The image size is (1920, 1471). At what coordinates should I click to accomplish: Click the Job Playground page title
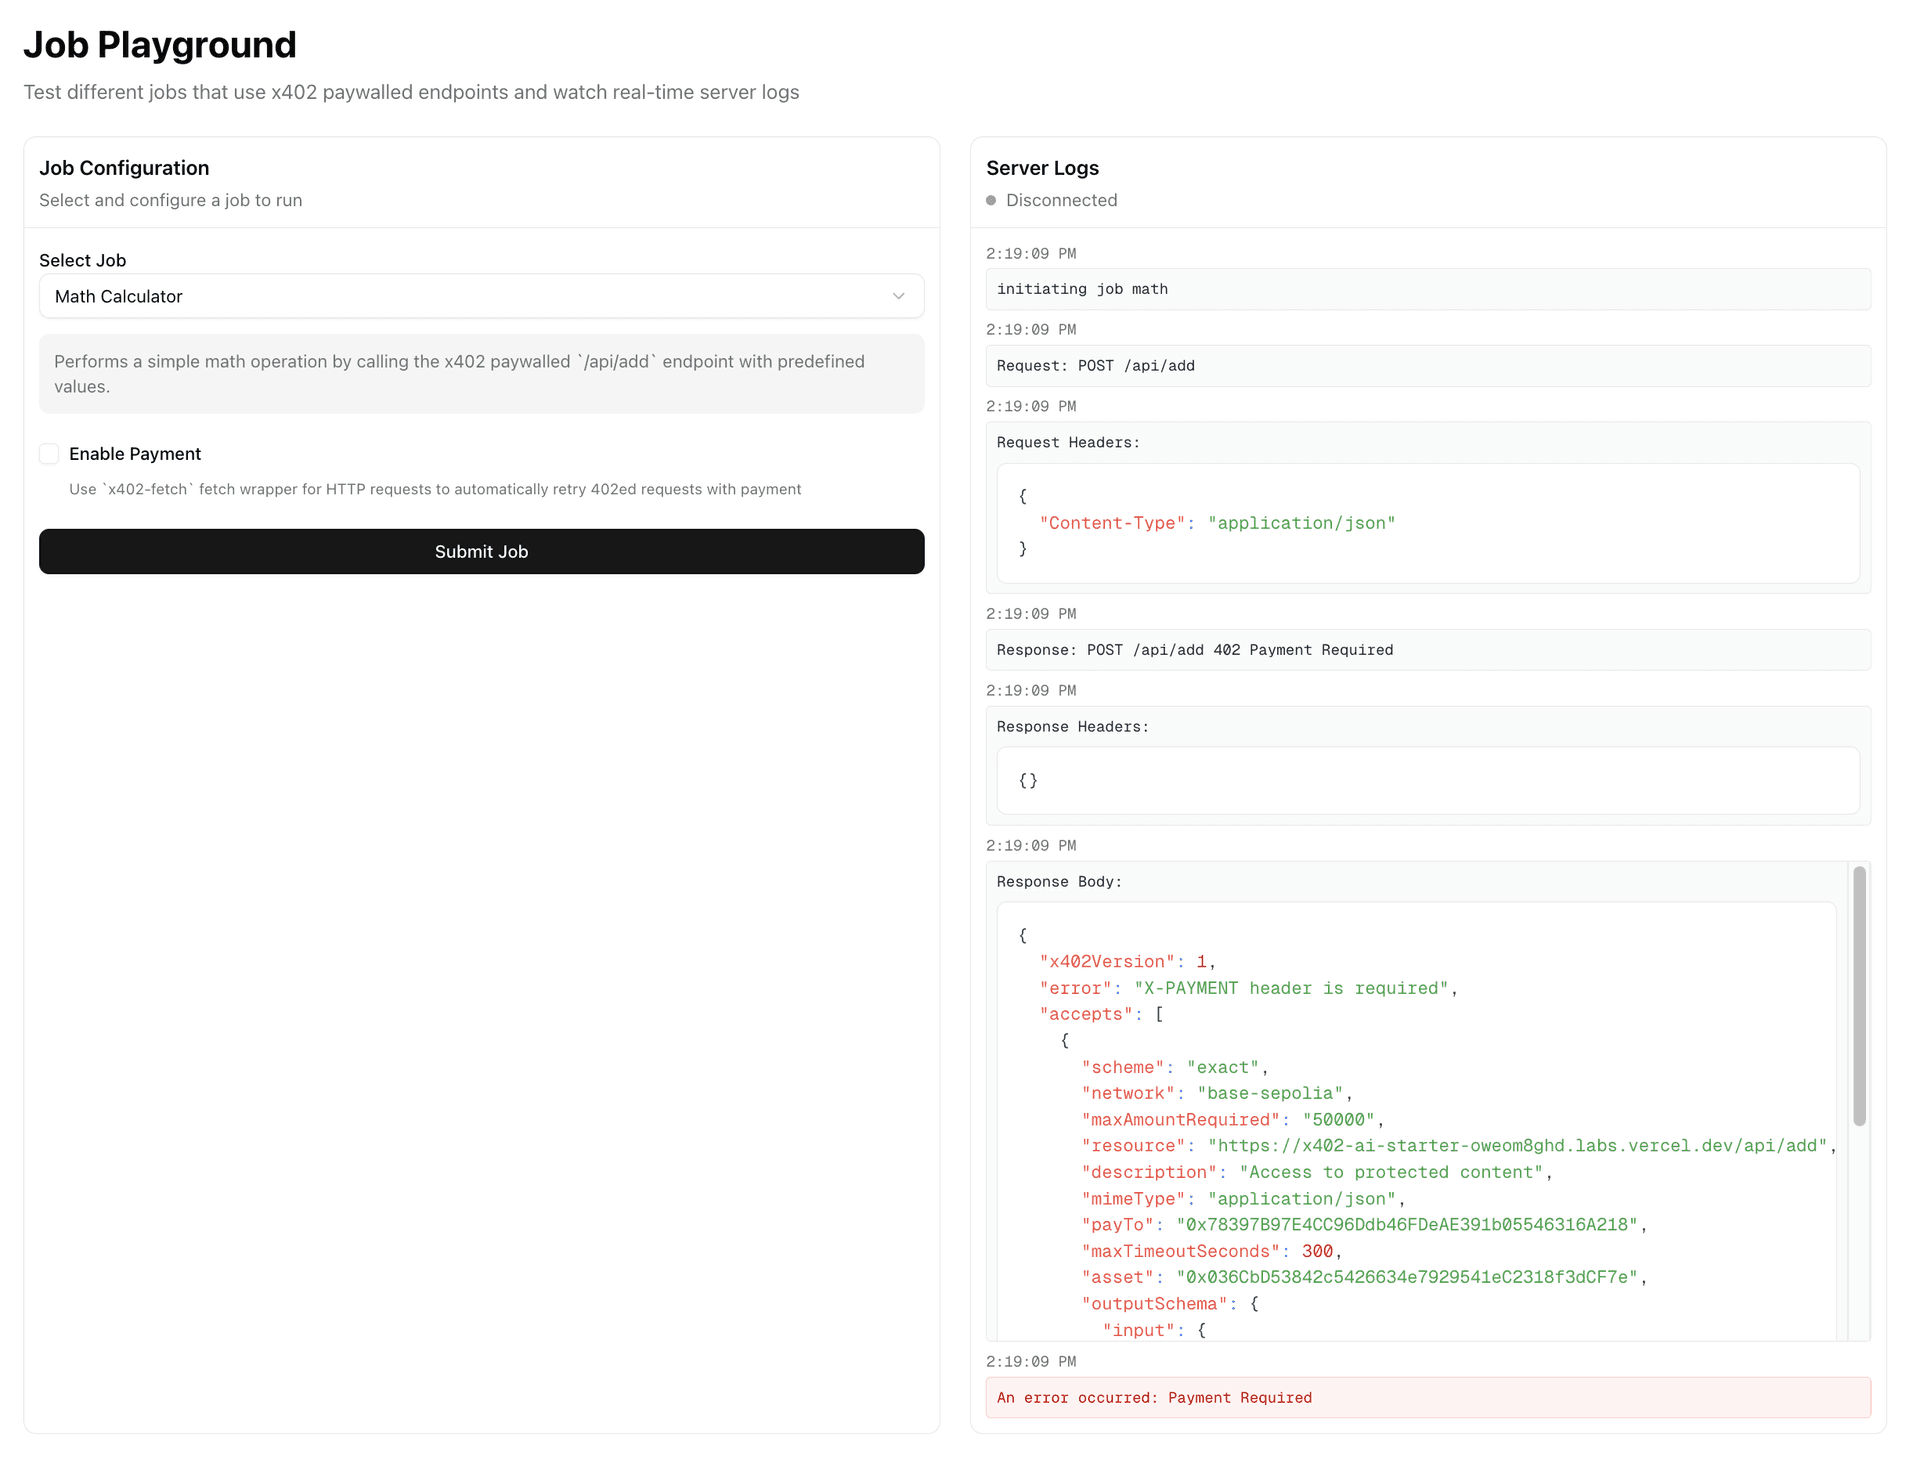pos(160,45)
